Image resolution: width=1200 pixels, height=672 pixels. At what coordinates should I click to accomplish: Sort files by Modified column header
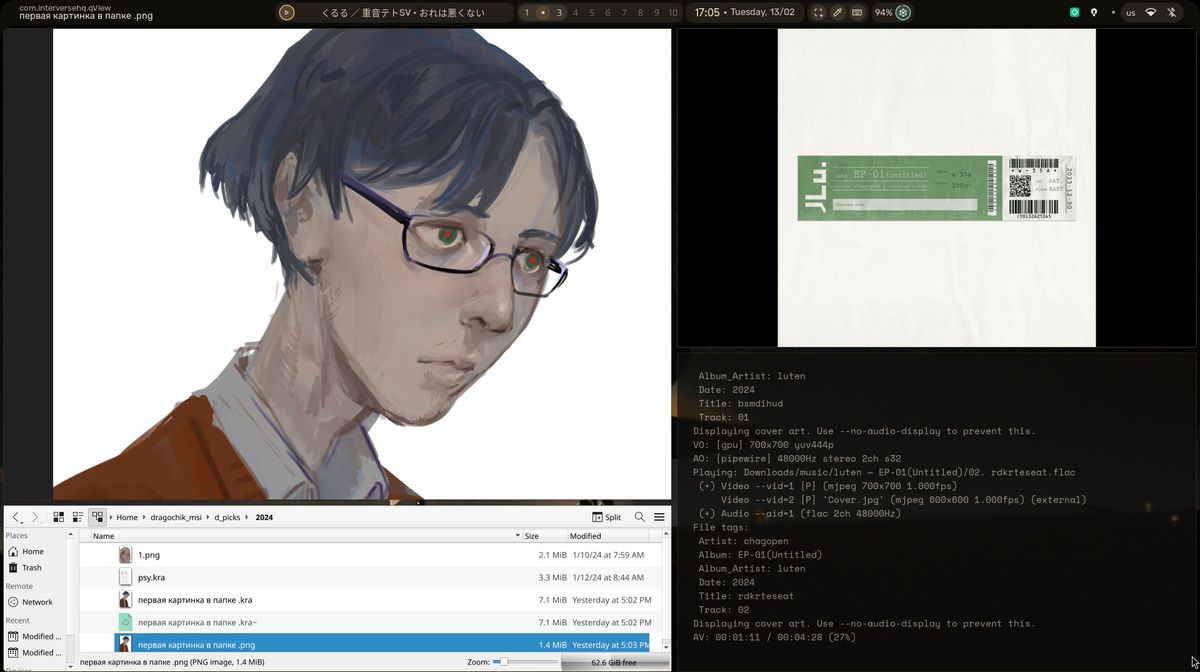[608, 536]
